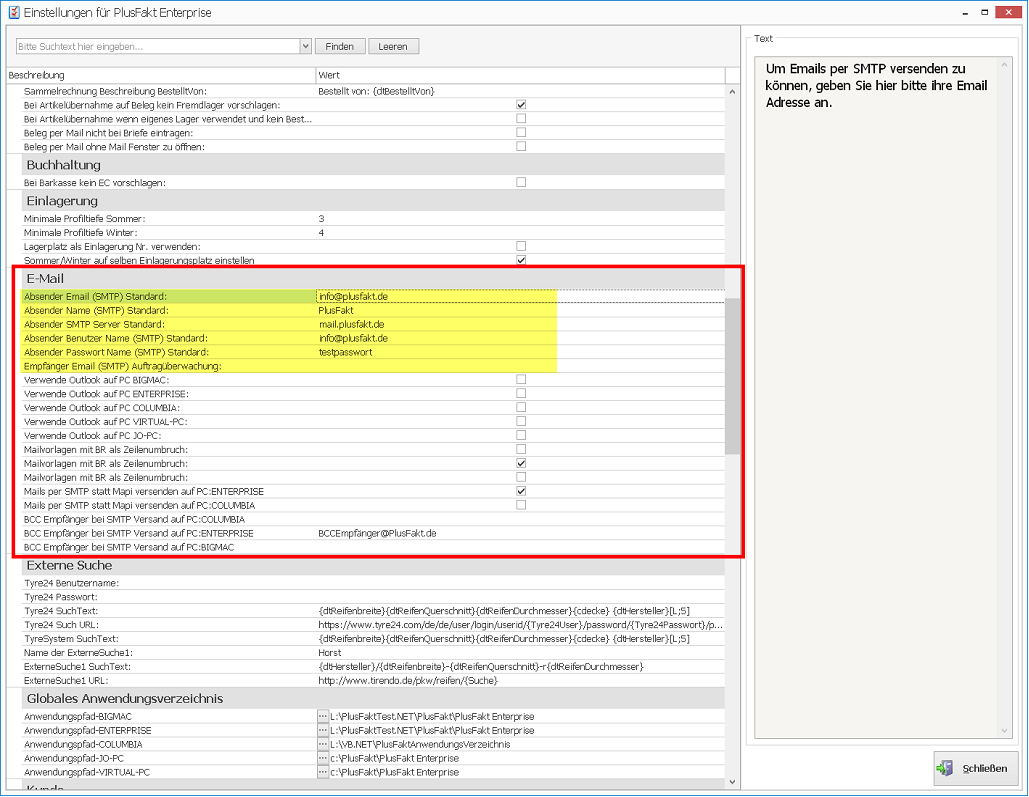Click the settings list vertical scrollbar thumb
This screenshot has height=797, width=1029.
tap(732, 376)
